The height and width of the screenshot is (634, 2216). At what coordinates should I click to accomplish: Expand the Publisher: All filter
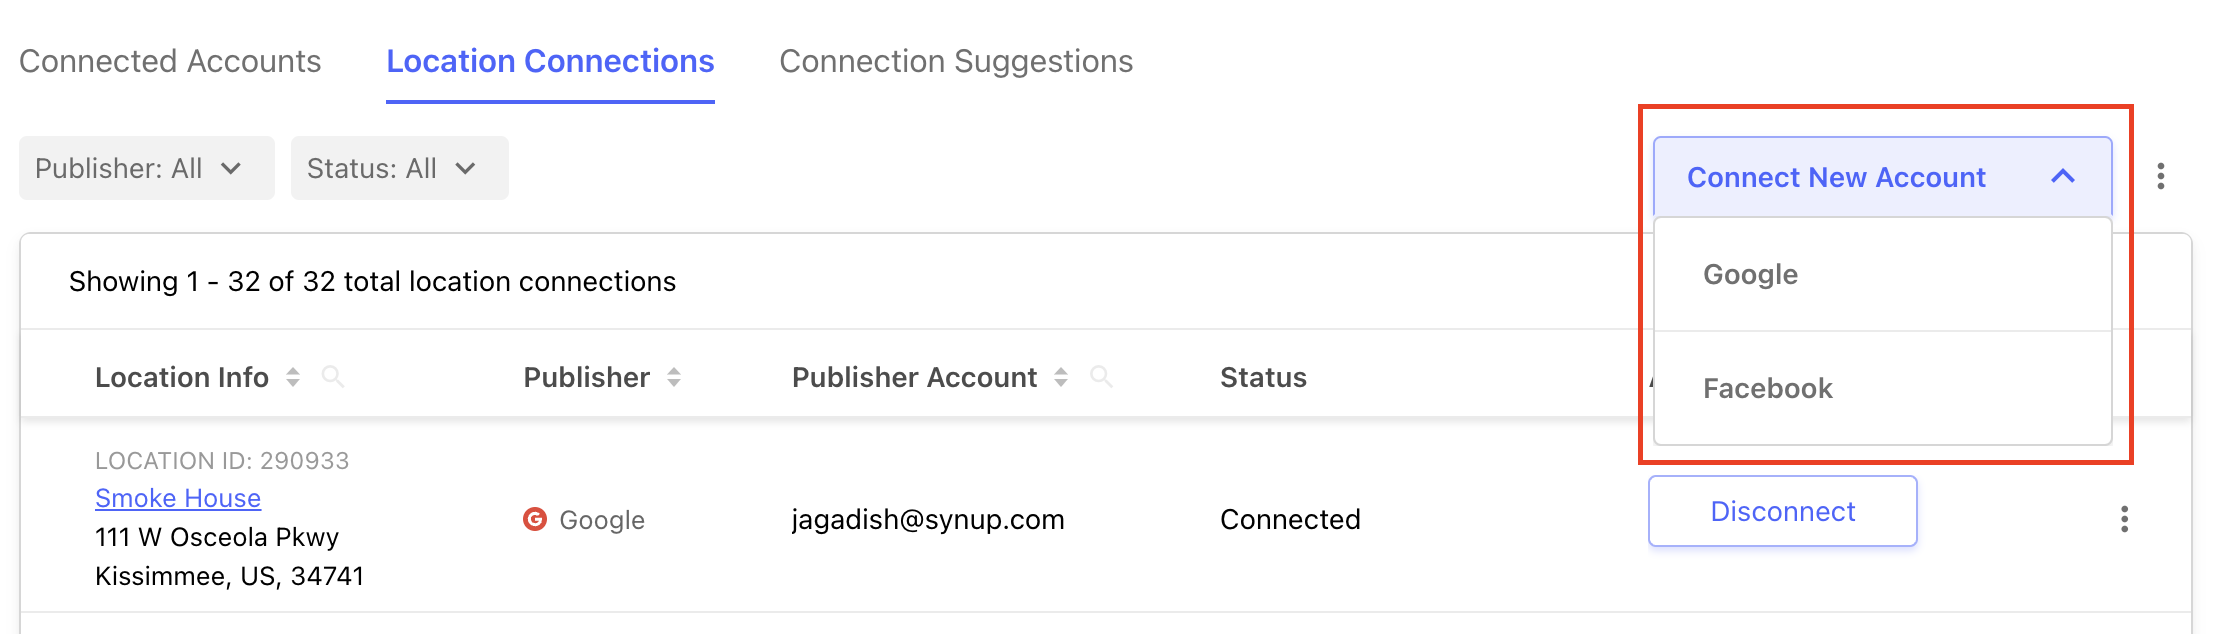(x=146, y=168)
